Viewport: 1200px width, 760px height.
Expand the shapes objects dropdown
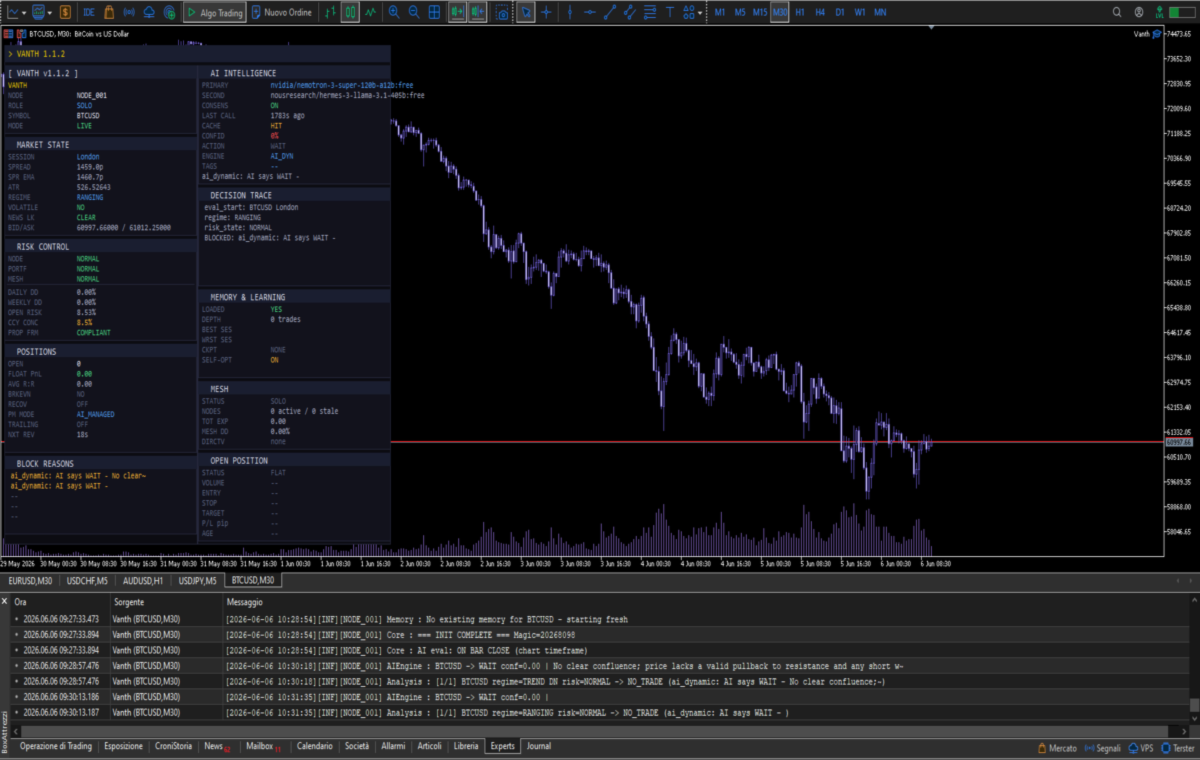coord(701,13)
